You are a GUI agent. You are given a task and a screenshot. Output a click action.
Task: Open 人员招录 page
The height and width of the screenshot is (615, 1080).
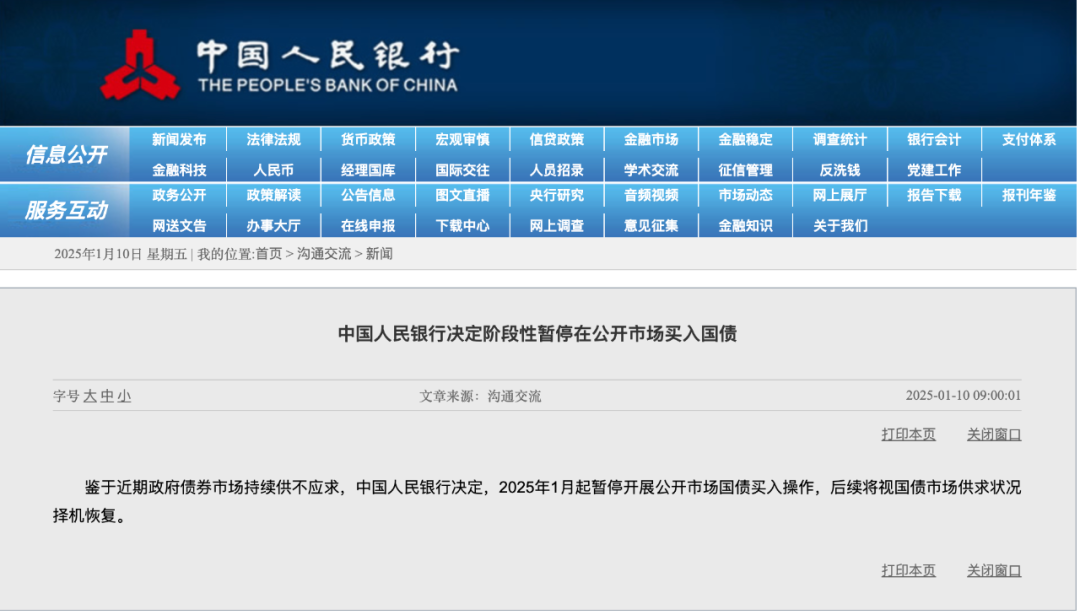(557, 170)
